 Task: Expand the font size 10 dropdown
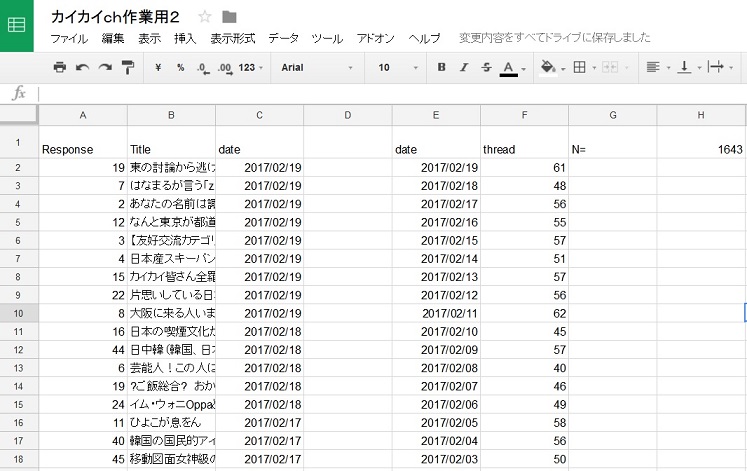tap(397, 67)
